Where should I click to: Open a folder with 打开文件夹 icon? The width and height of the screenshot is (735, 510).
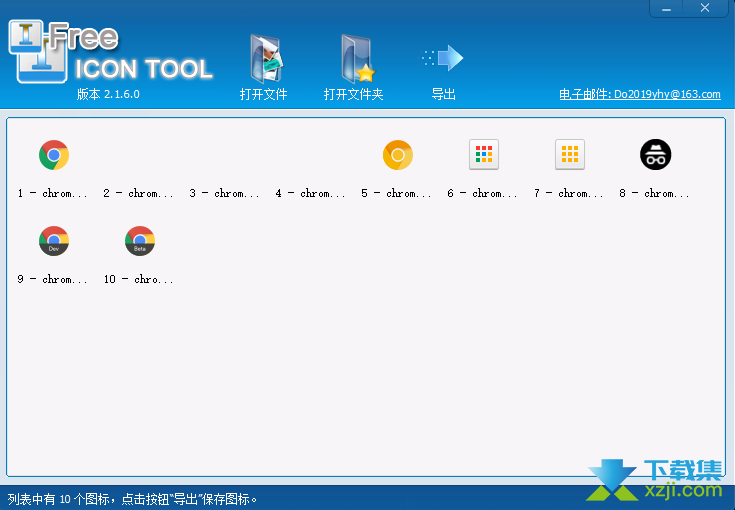pyautogui.click(x=358, y=59)
